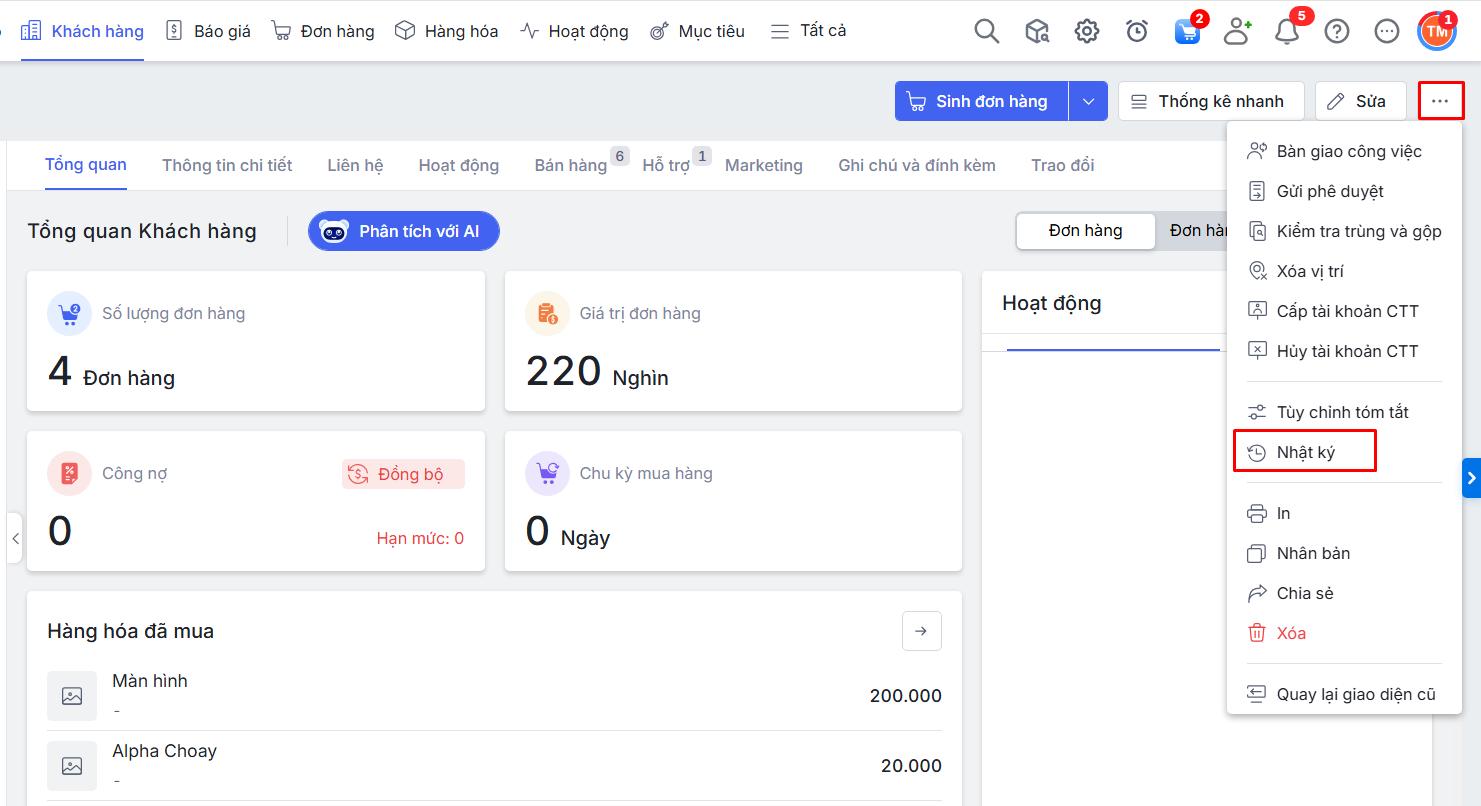Click the user avatar in top bar
This screenshot has height=806, width=1481.
coord(1437,31)
